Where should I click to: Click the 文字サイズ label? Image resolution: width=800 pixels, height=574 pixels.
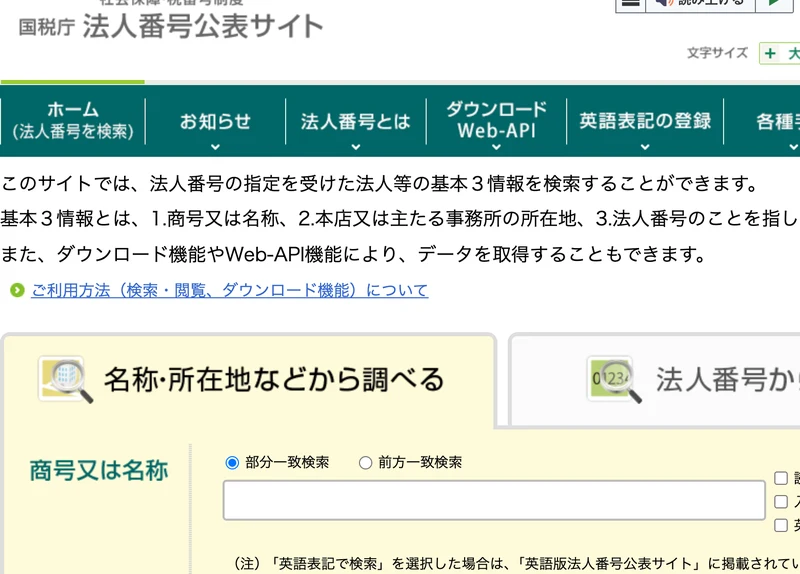[x=717, y=53]
